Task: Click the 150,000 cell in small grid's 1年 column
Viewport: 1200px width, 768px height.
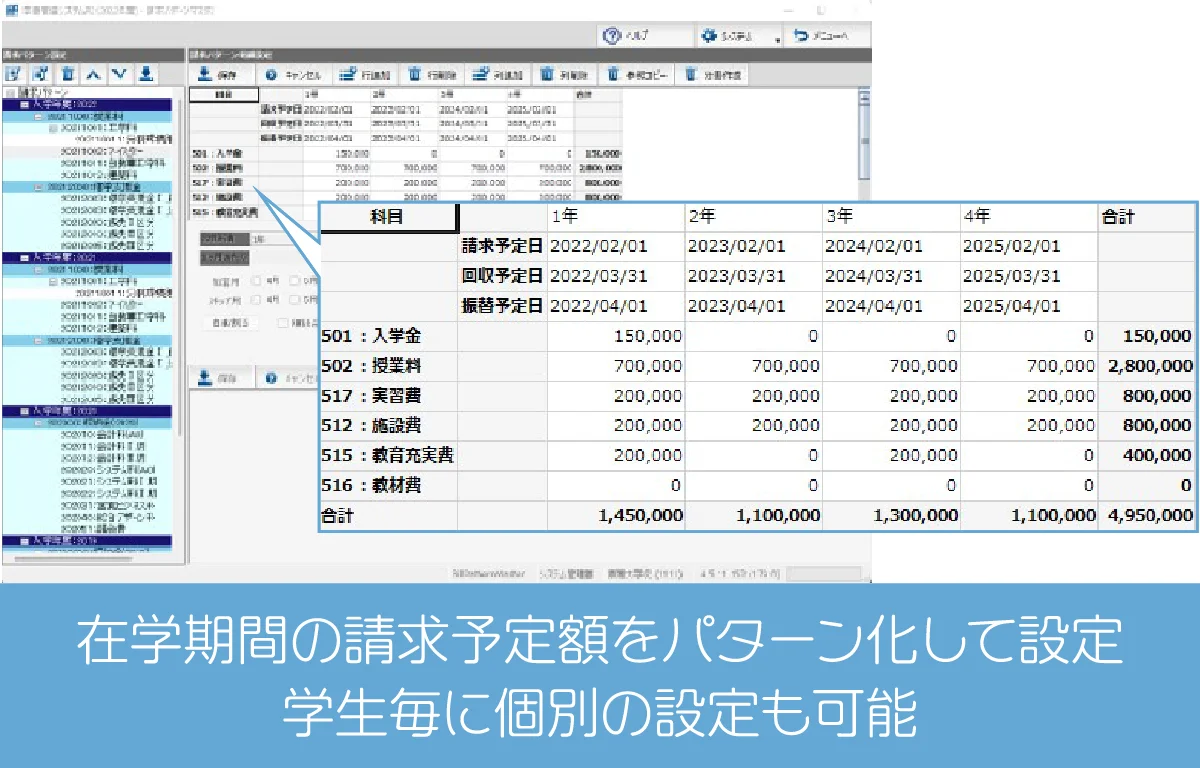Action: coord(336,154)
